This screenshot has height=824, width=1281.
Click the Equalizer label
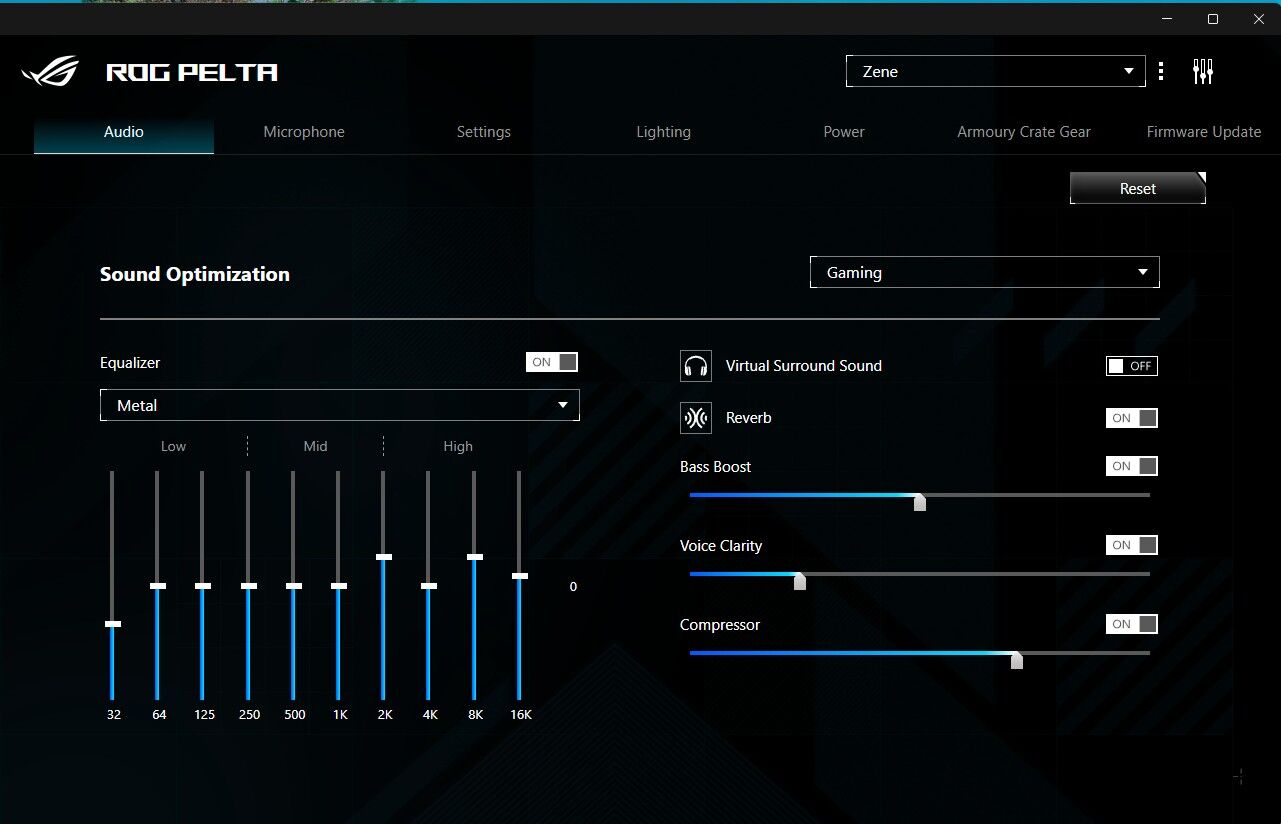[x=130, y=363]
